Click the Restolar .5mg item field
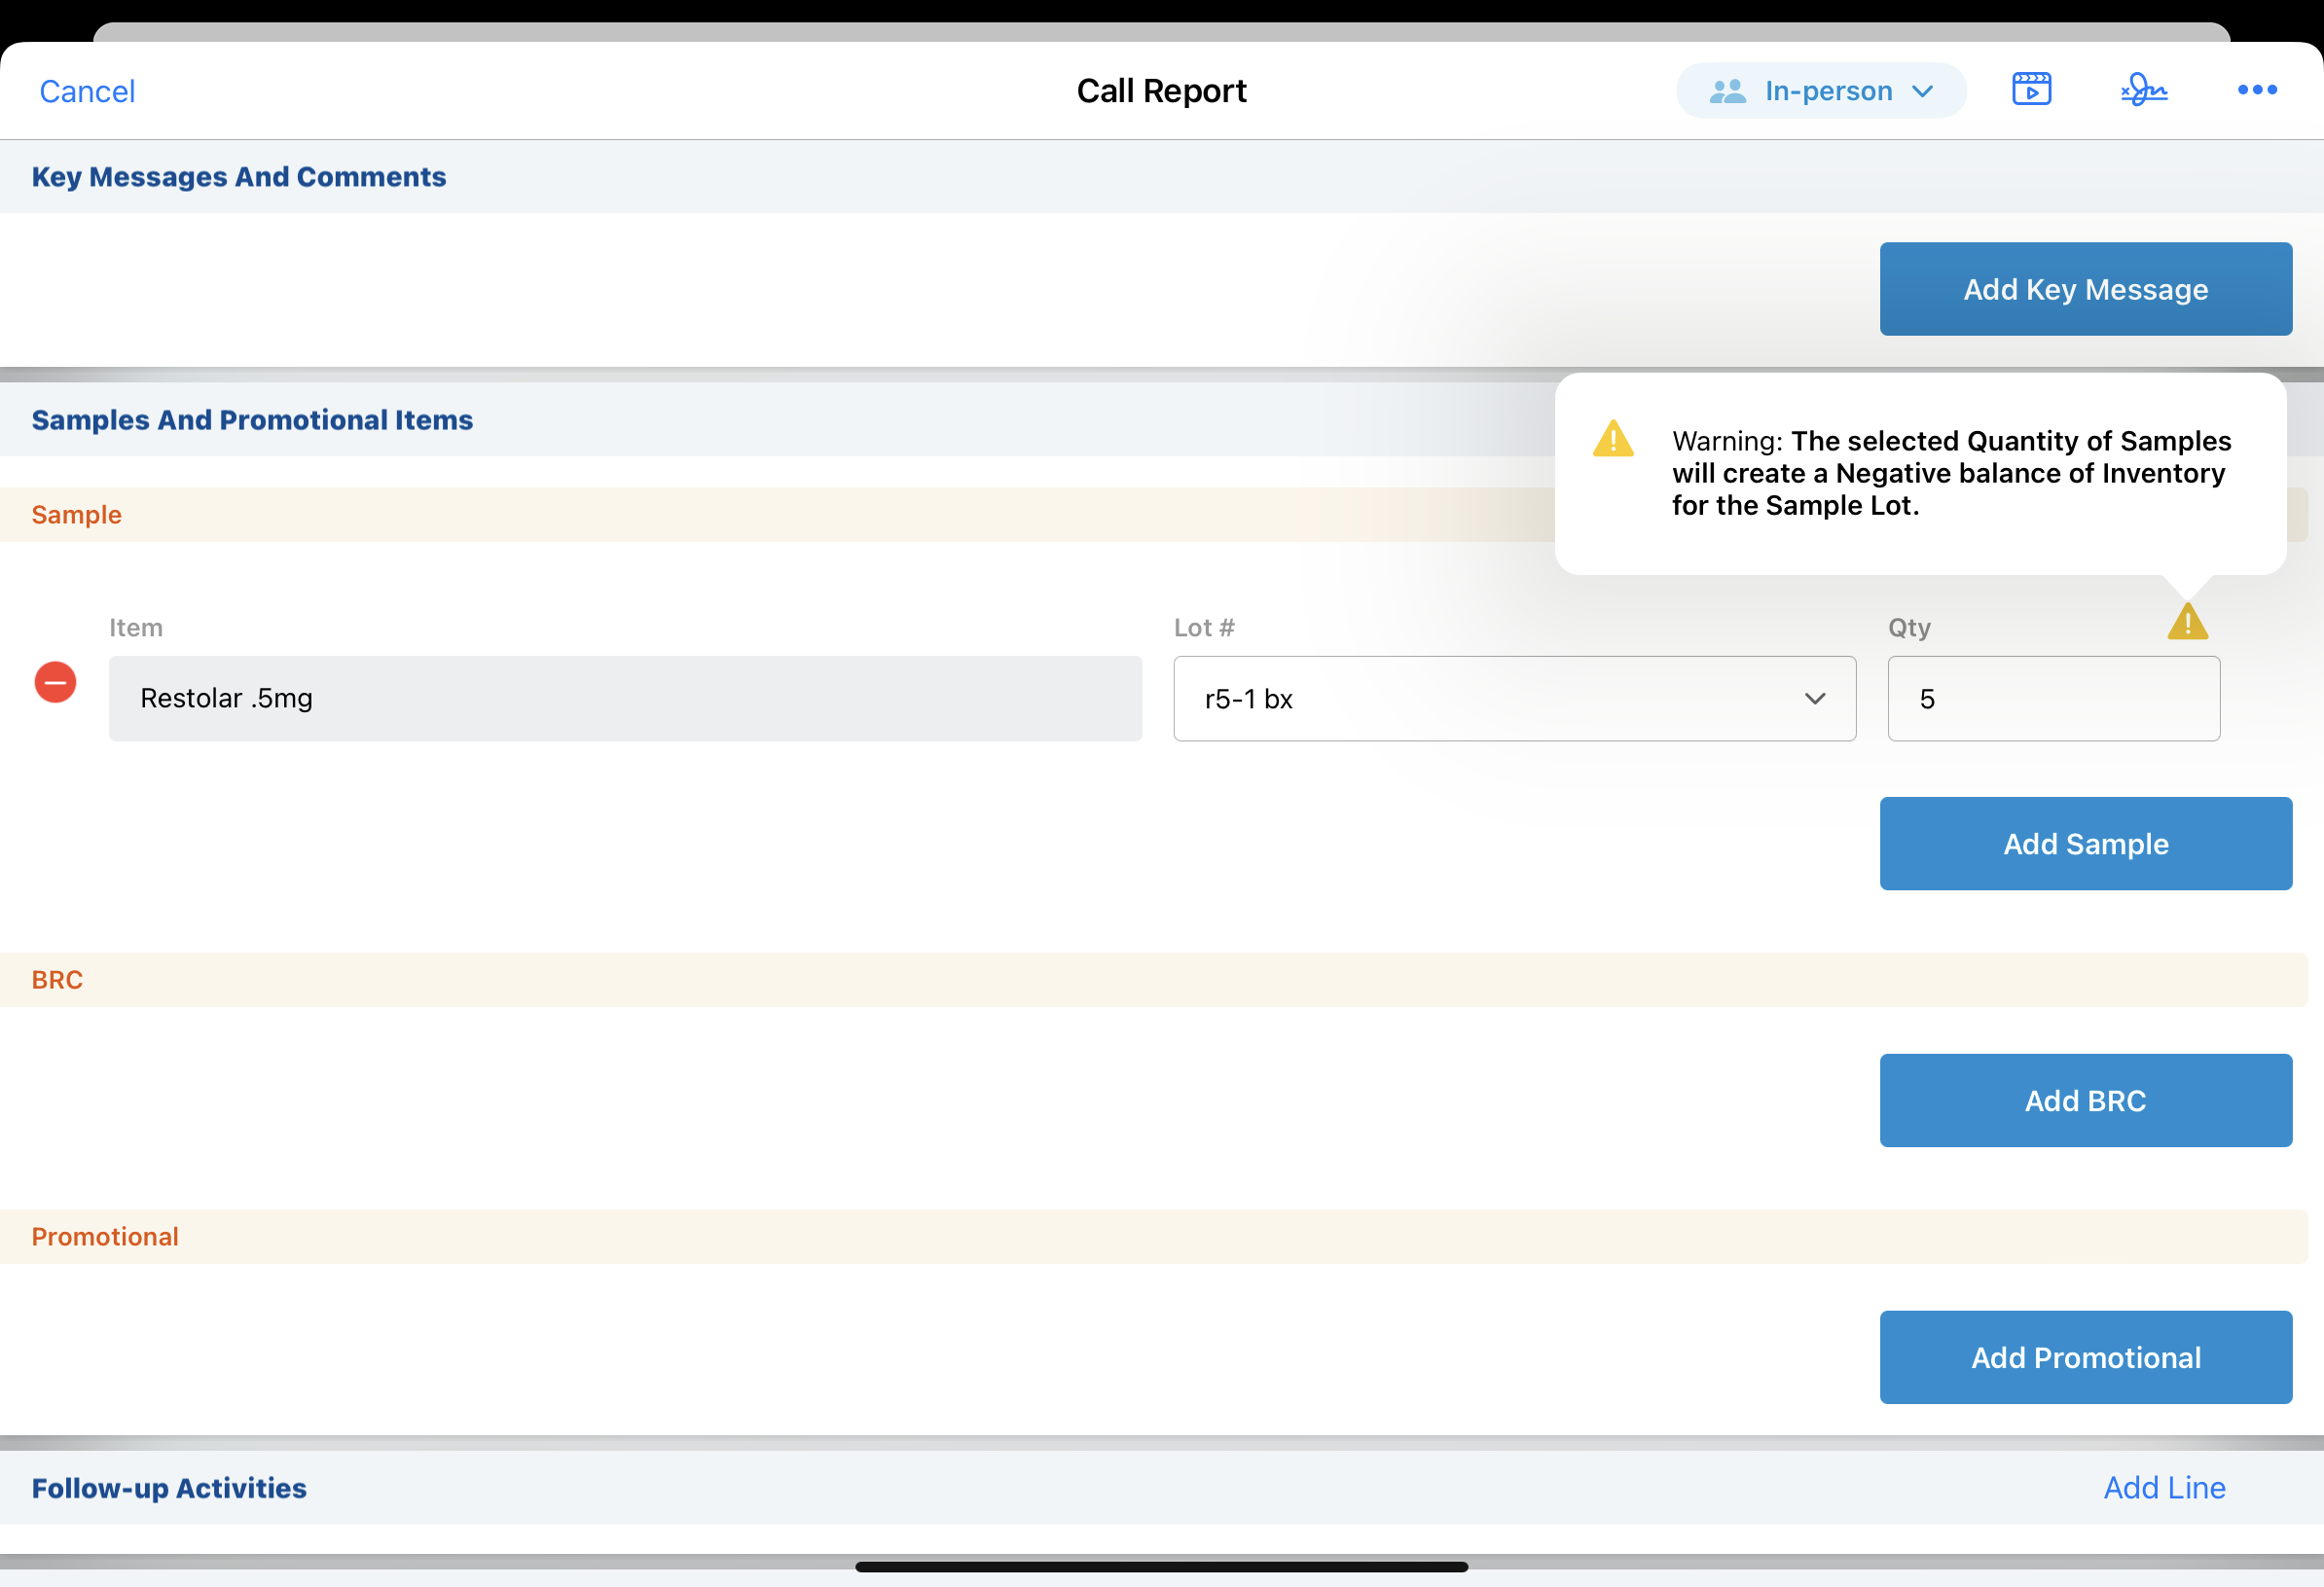 click(625, 699)
